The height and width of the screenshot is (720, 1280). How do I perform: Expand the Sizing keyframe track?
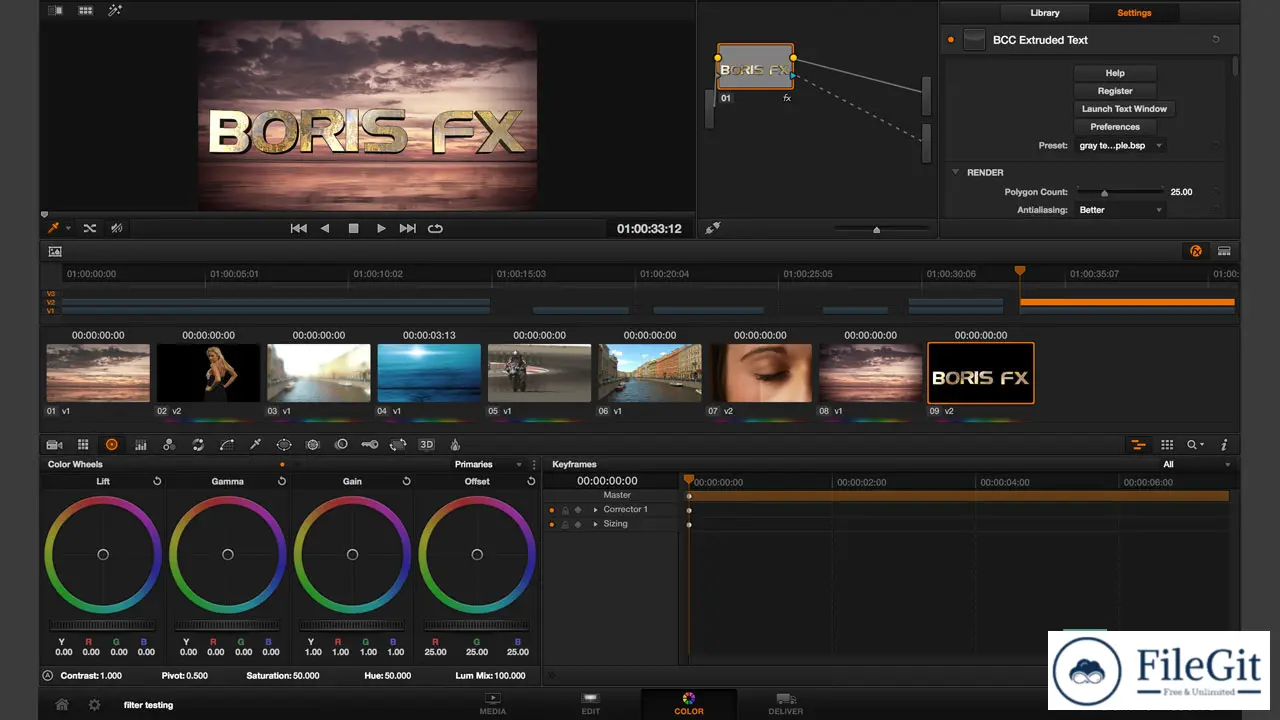[x=595, y=523]
